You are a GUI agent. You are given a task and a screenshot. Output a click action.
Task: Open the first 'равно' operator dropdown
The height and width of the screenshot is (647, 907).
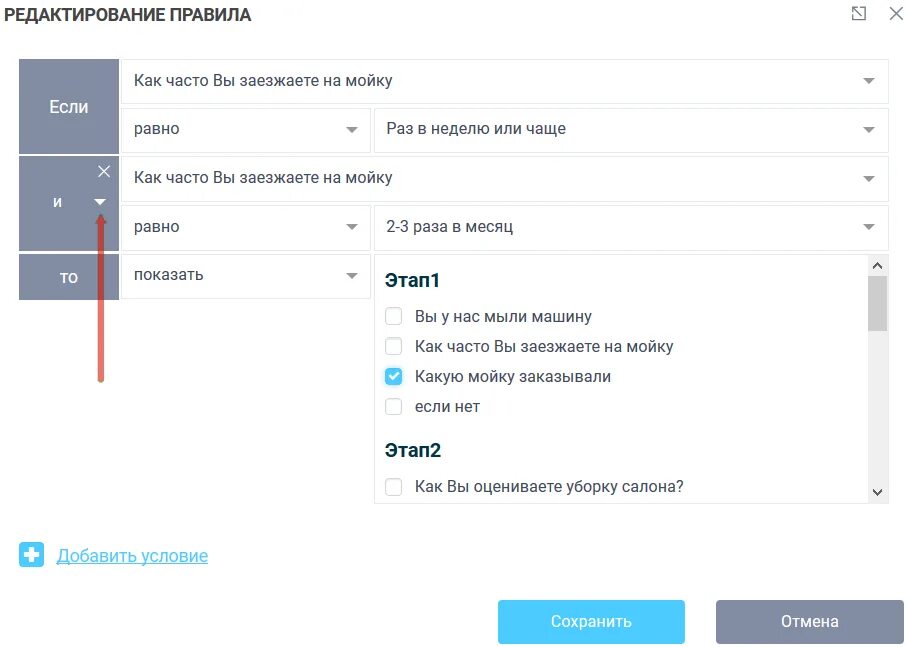click(351, 130)
